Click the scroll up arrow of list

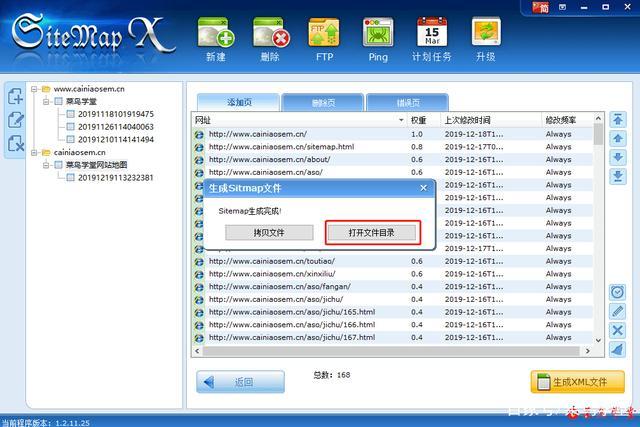pyautogui.click(x=598, y=118)
